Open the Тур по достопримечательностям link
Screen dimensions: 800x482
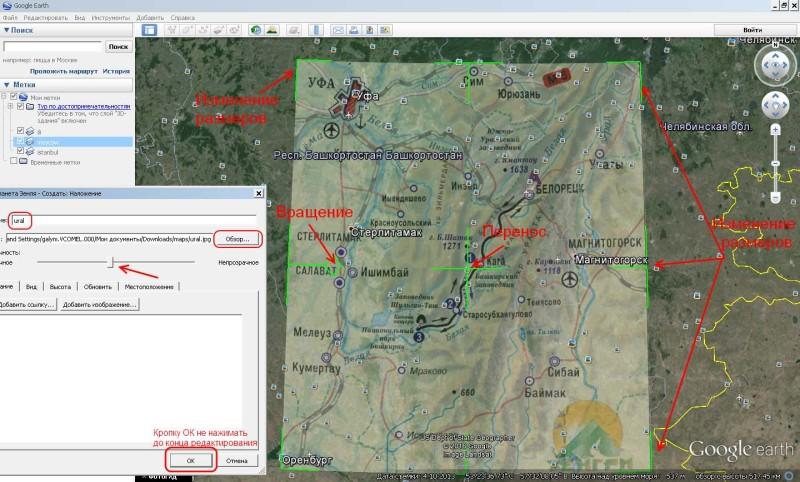[x=84, y=107]
